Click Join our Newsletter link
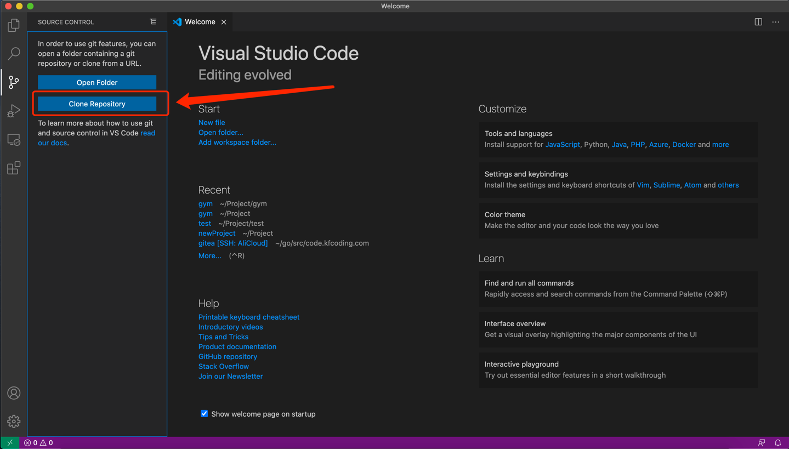The width and height of the screenshot is (789, 449). pyautogui.click(x=230, y=376)
